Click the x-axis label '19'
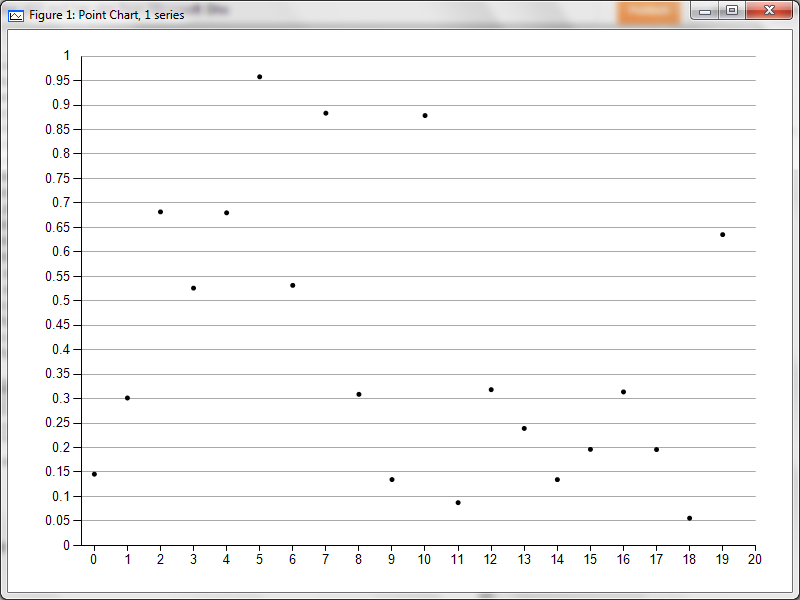Image resolution: width=800 pixels, height=600 pixels. point(722,559)
